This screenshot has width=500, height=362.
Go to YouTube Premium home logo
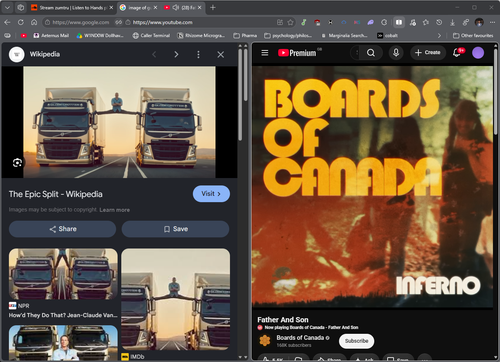point(297,53)
